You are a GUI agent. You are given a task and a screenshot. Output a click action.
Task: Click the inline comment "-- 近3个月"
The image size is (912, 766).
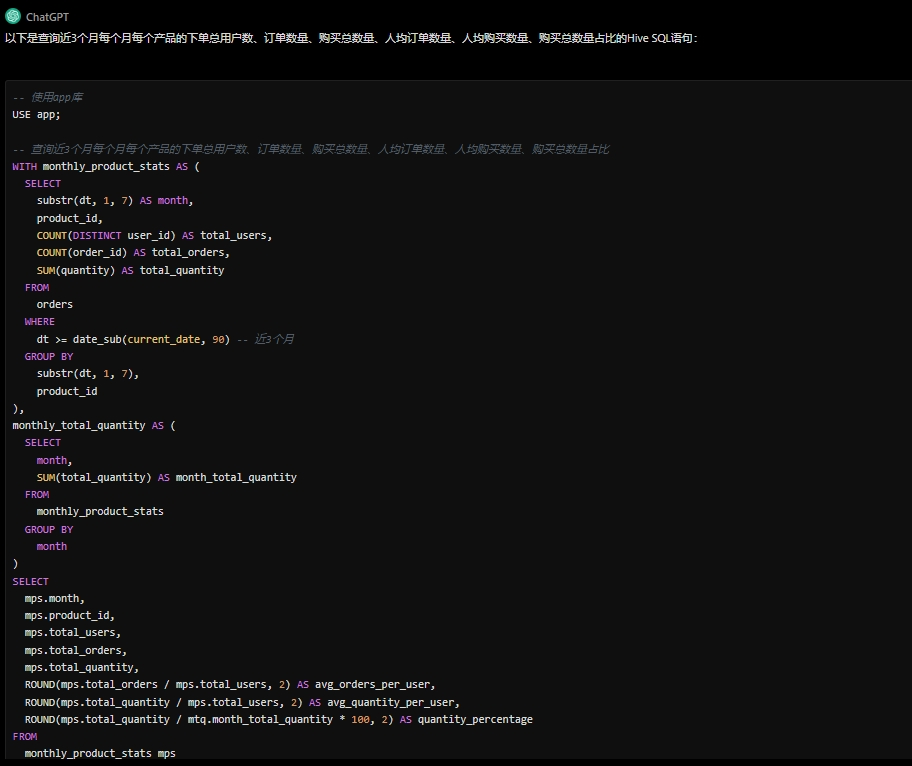(x=265, y=339)
